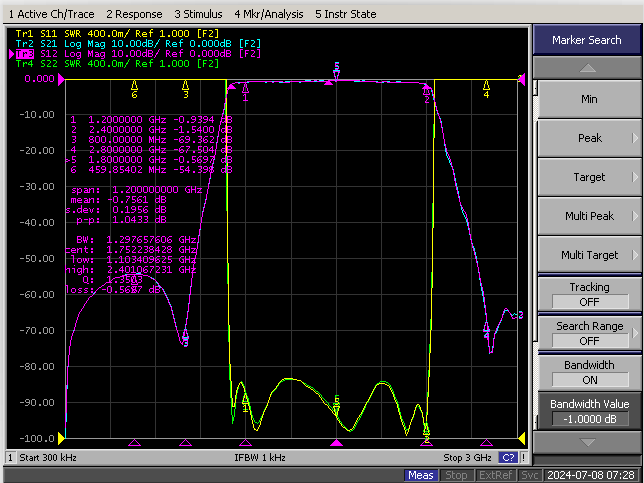Click the Peak search softkey
The height and width of the screenshot is (483, 644).
(589, 138)
